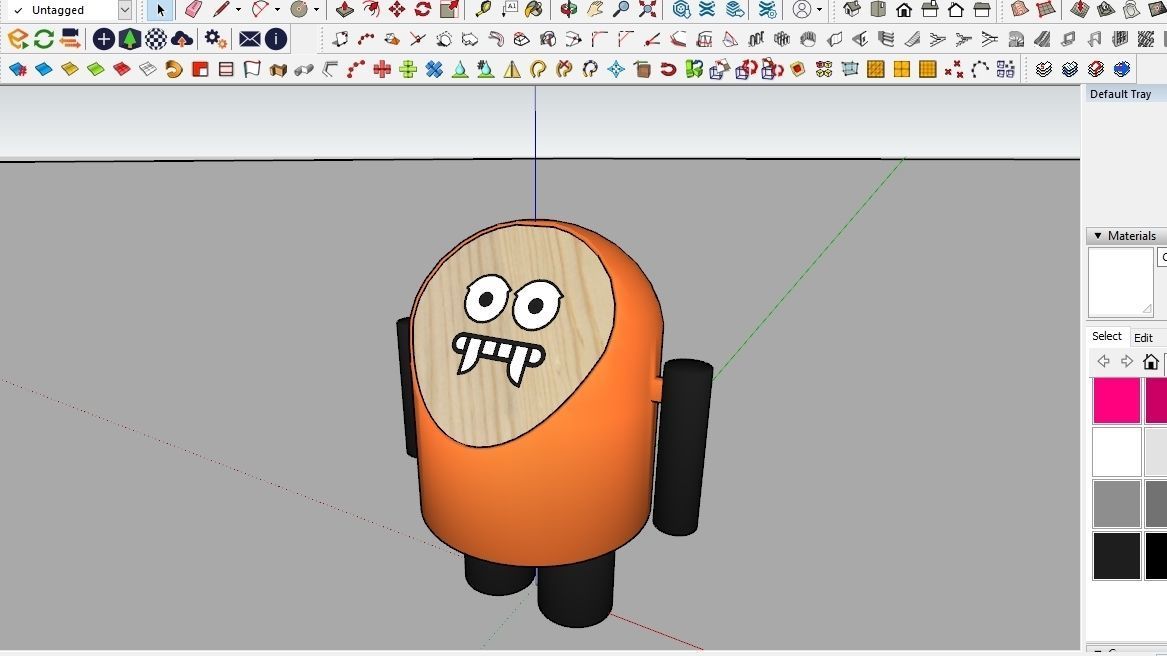
Task: Switch to Iso house view
Action: point(851,10)
